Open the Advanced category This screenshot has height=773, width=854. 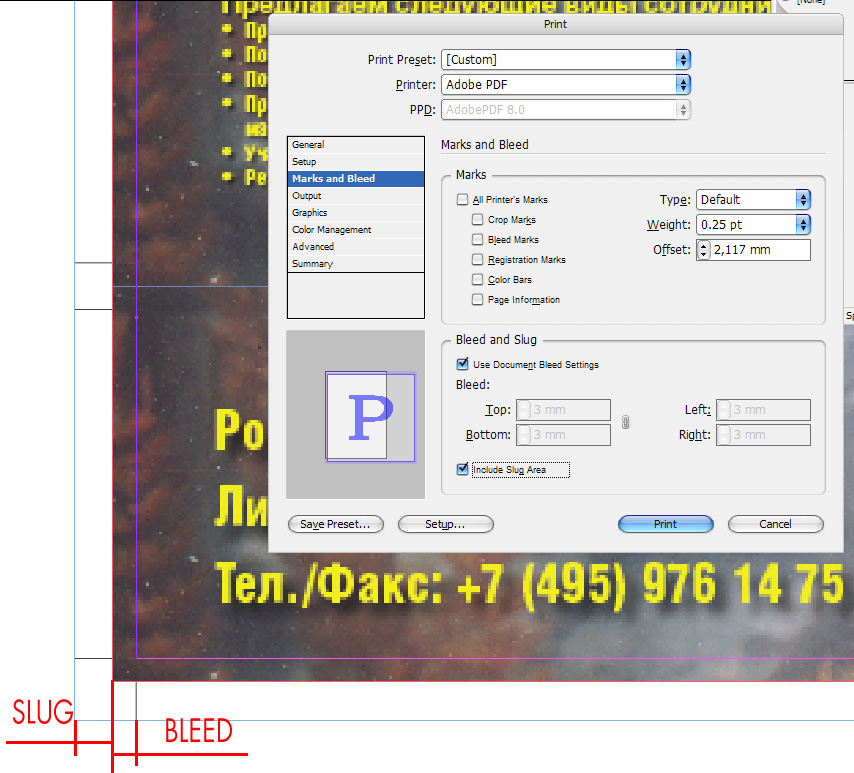[x=356, y=247]
